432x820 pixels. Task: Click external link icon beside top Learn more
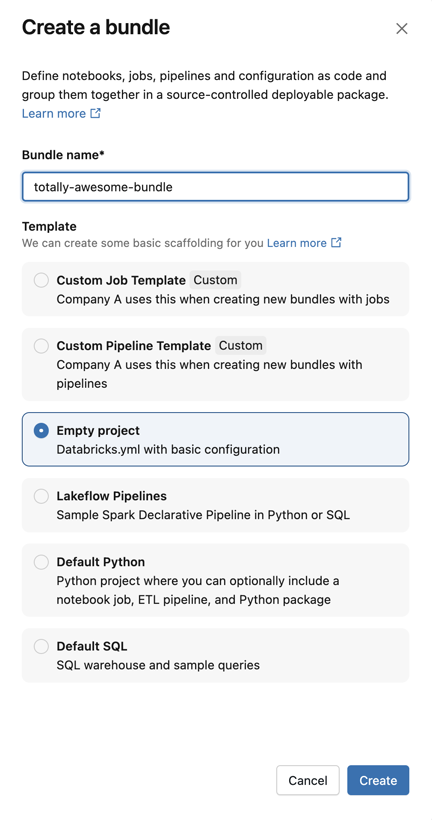[95, 113]
